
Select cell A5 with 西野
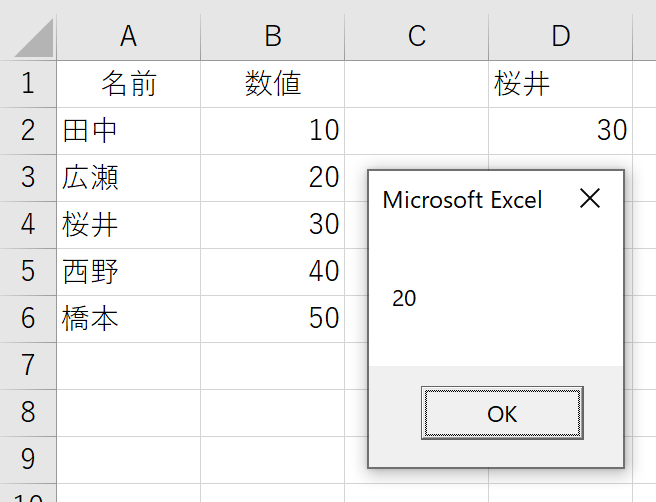point(128,272)
